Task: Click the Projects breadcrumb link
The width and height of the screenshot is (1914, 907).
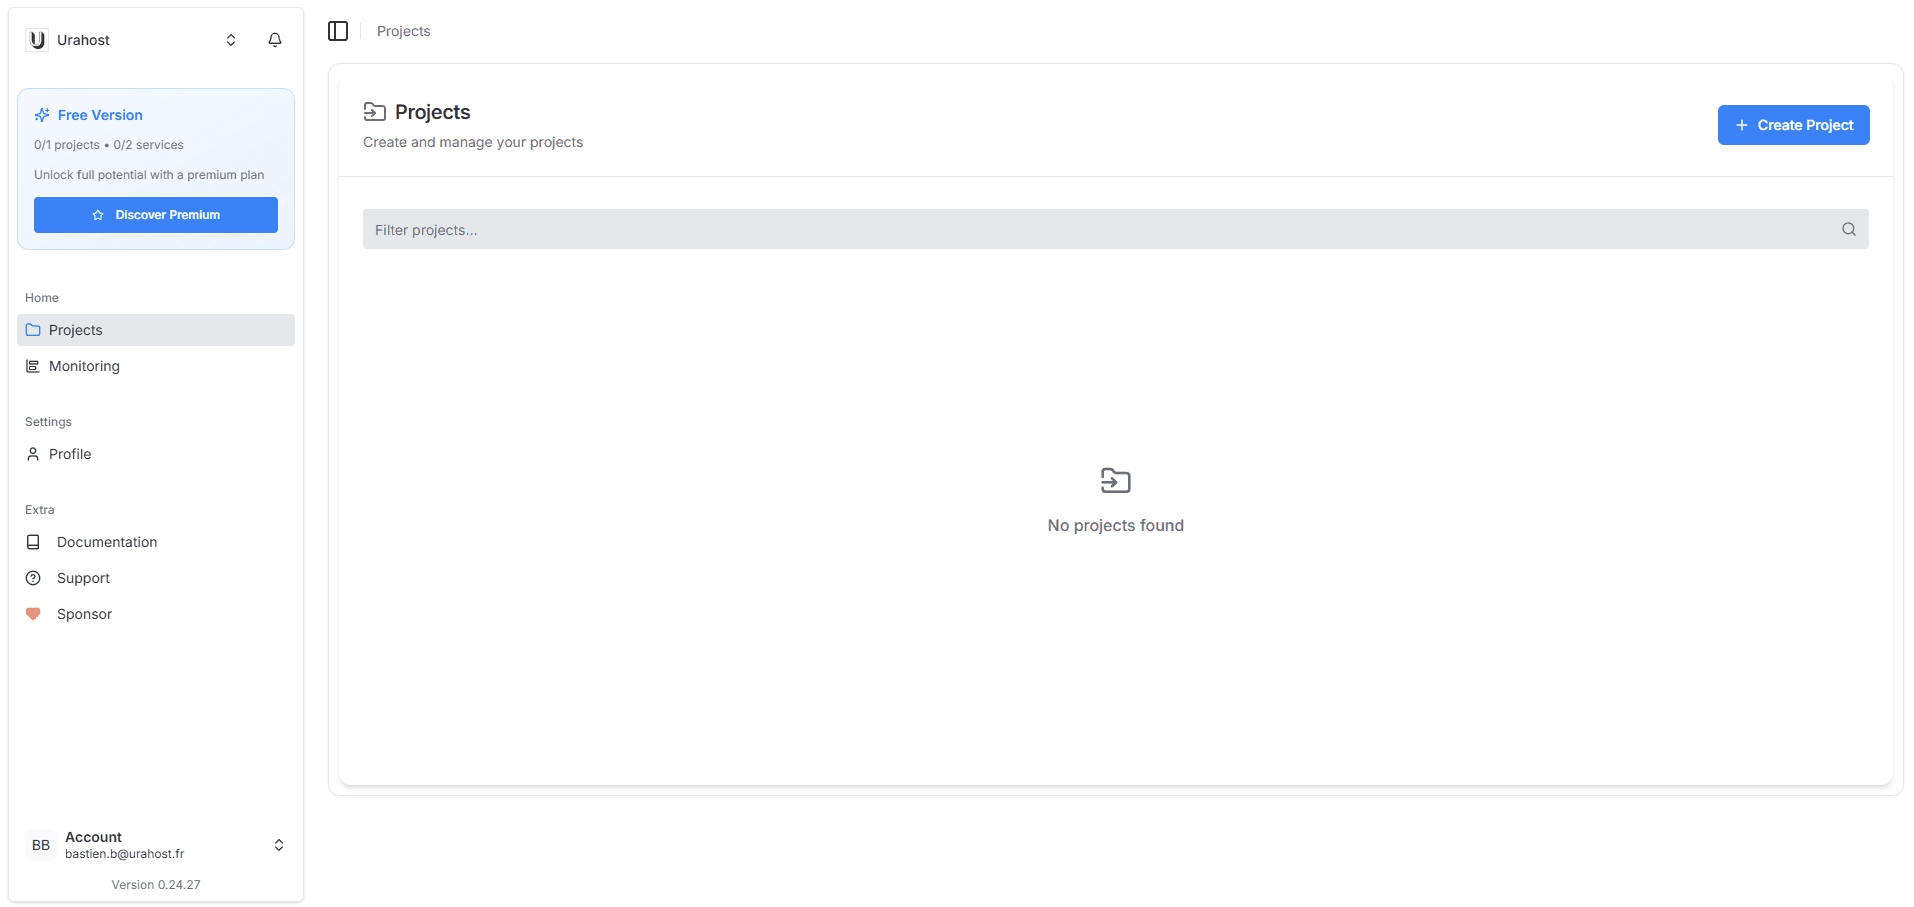Action: (x=403, y=31)
